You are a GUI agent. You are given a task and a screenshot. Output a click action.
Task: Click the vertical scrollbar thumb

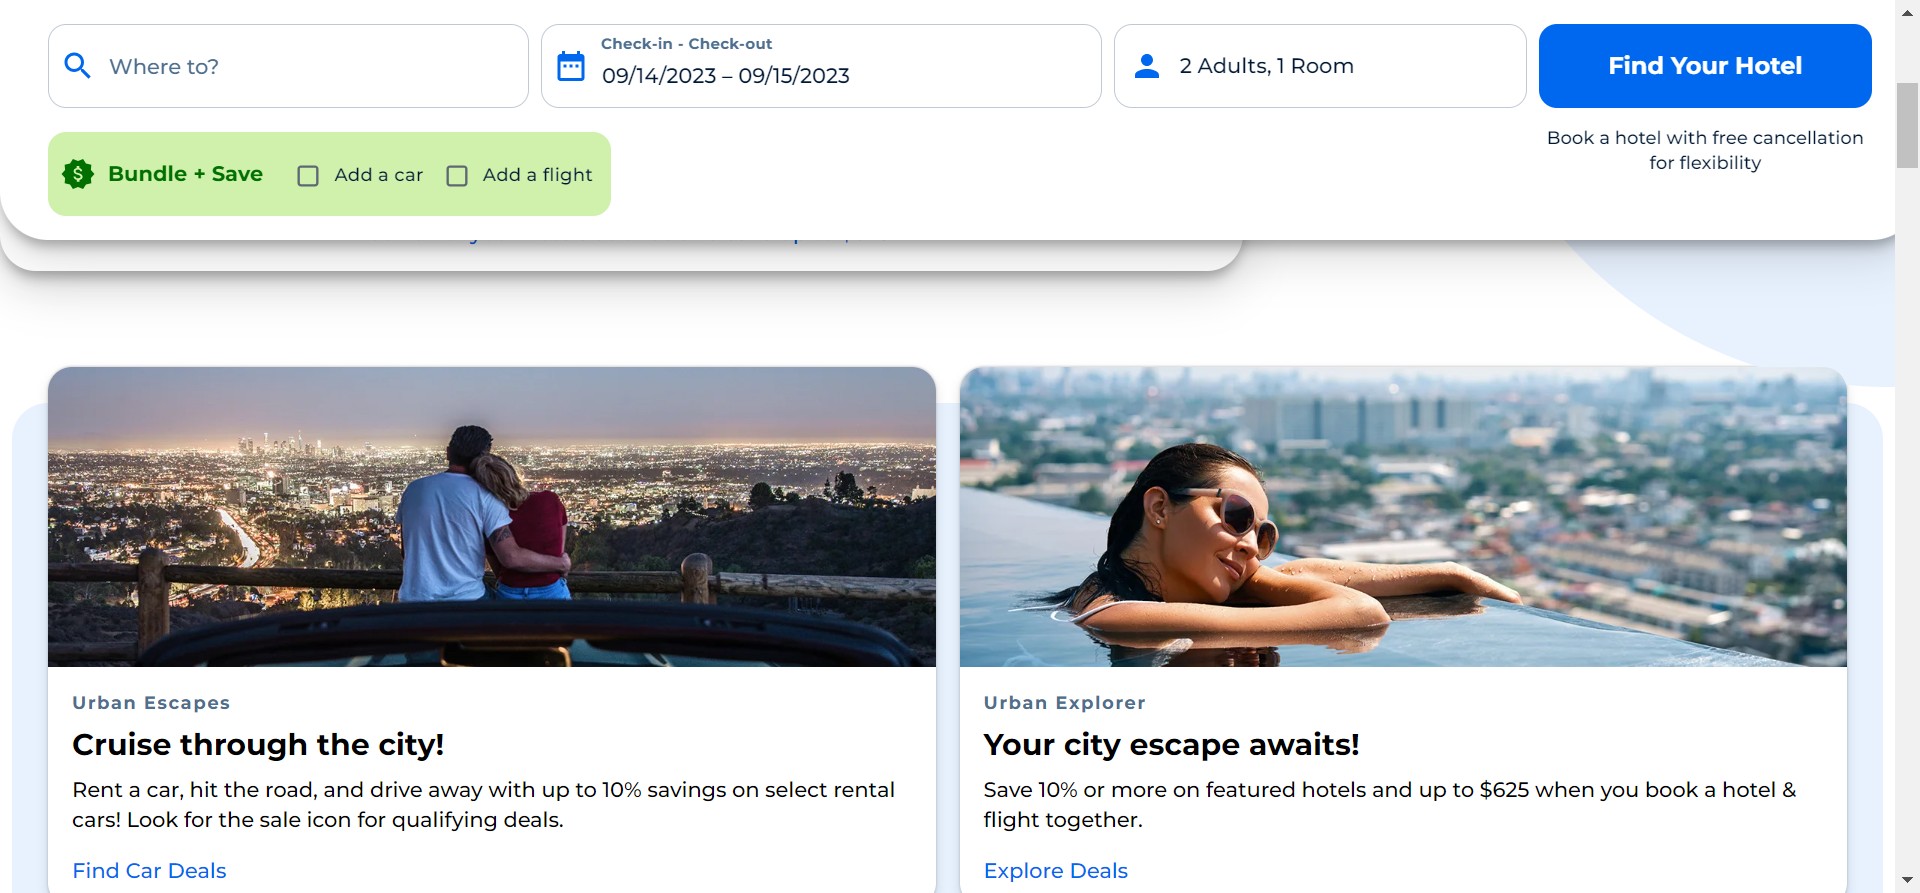click(1907, 125)
